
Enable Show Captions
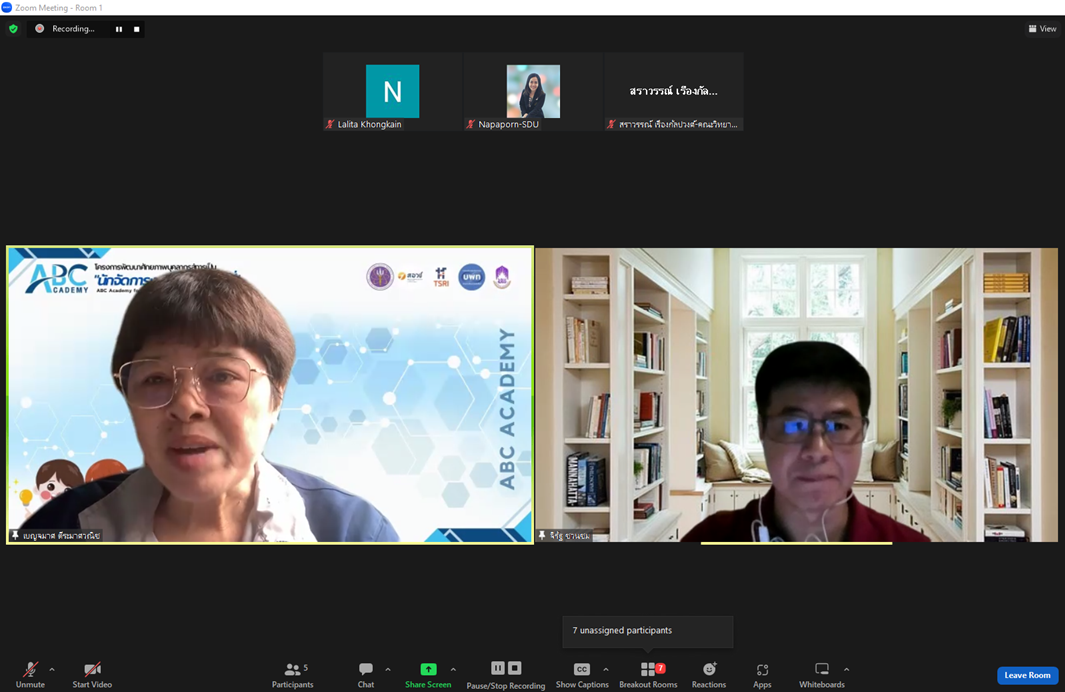click(581, 671)
